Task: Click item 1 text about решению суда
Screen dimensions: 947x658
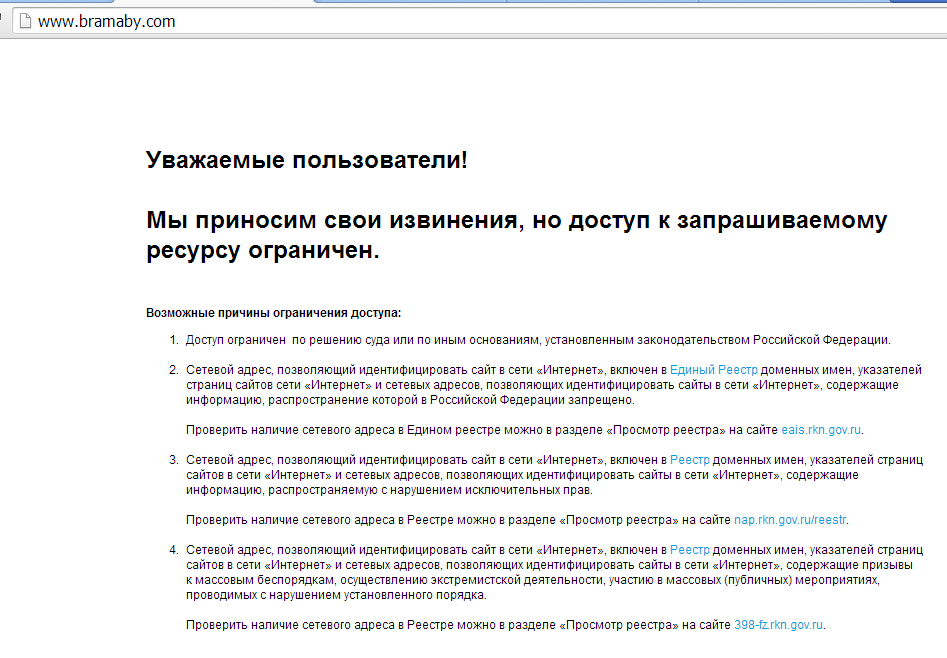Action: pos(538,340)
